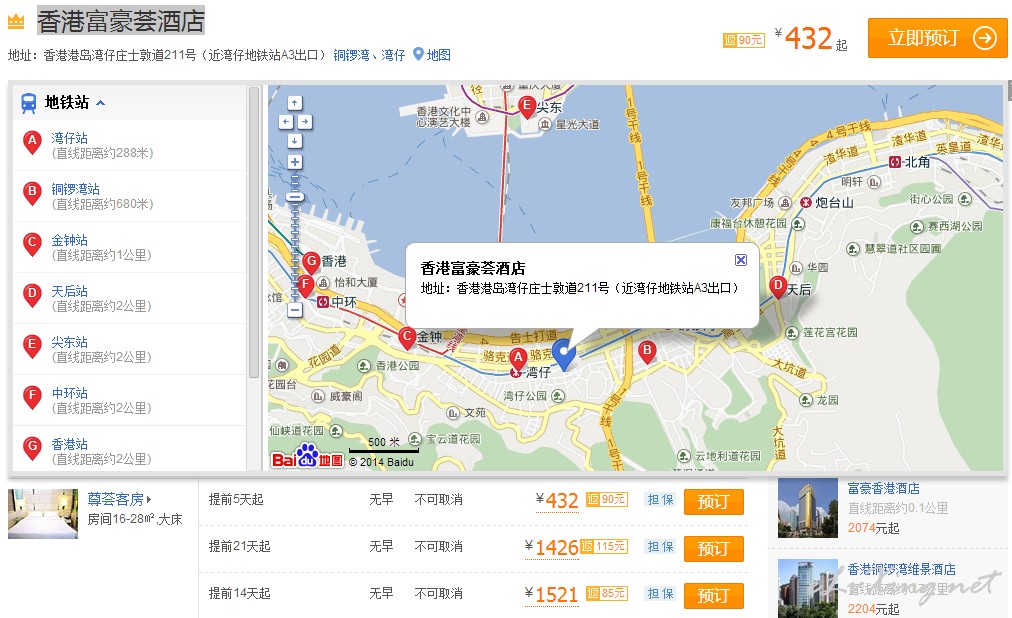Open the 金钟站 station link
The image size is (1012, 618).
[x=69, y=240]
